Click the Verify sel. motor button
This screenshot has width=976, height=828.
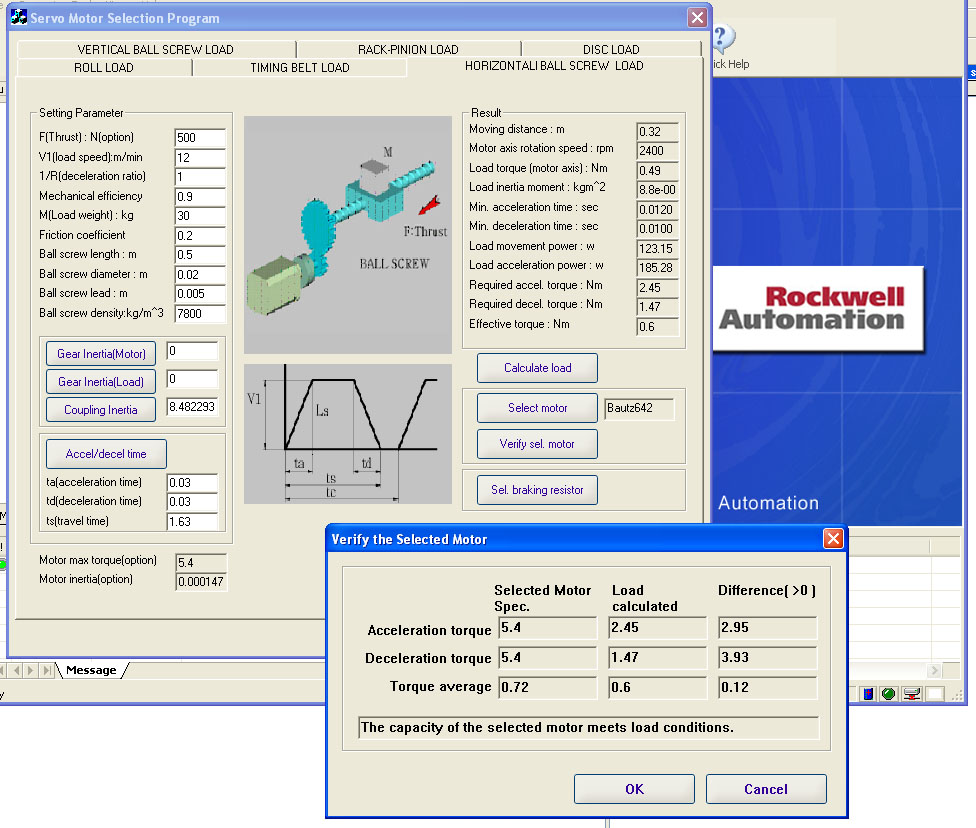(x=537, y=444)
